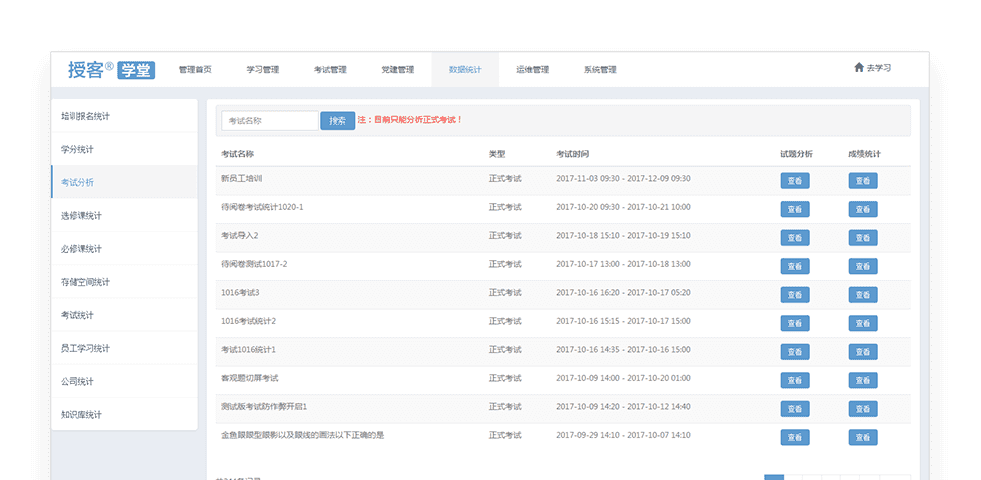Click exam name 新员工培训
Screen dimensions: 981x480
[x=241, y=178]
